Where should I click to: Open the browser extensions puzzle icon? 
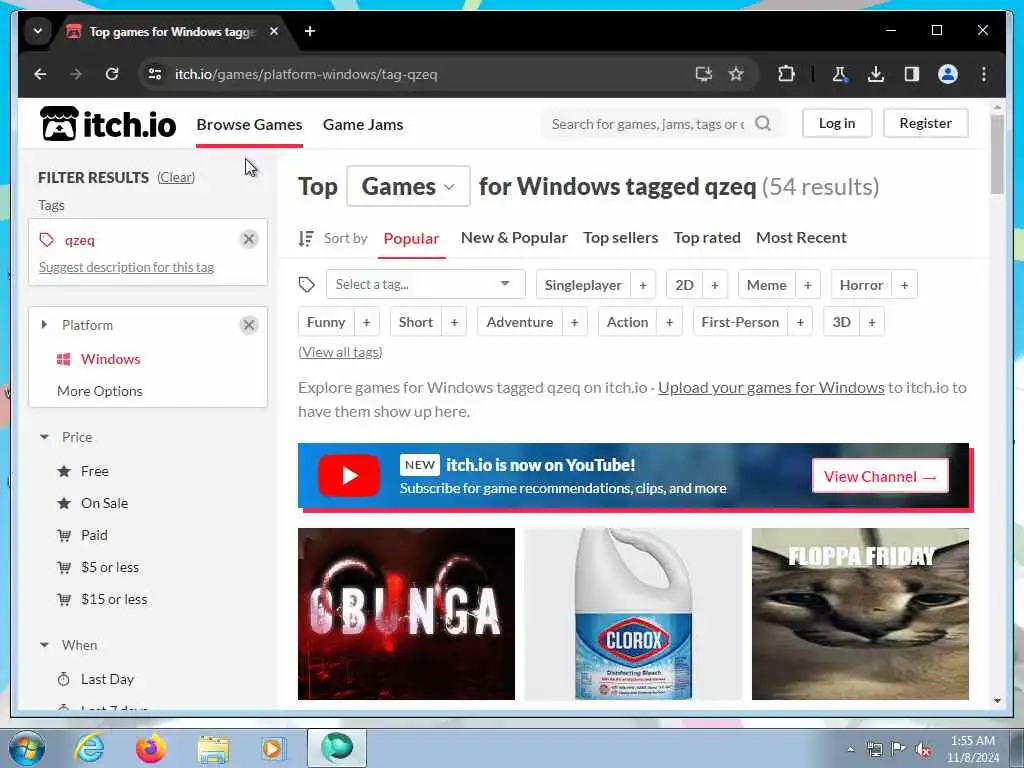tap(786, 74)
